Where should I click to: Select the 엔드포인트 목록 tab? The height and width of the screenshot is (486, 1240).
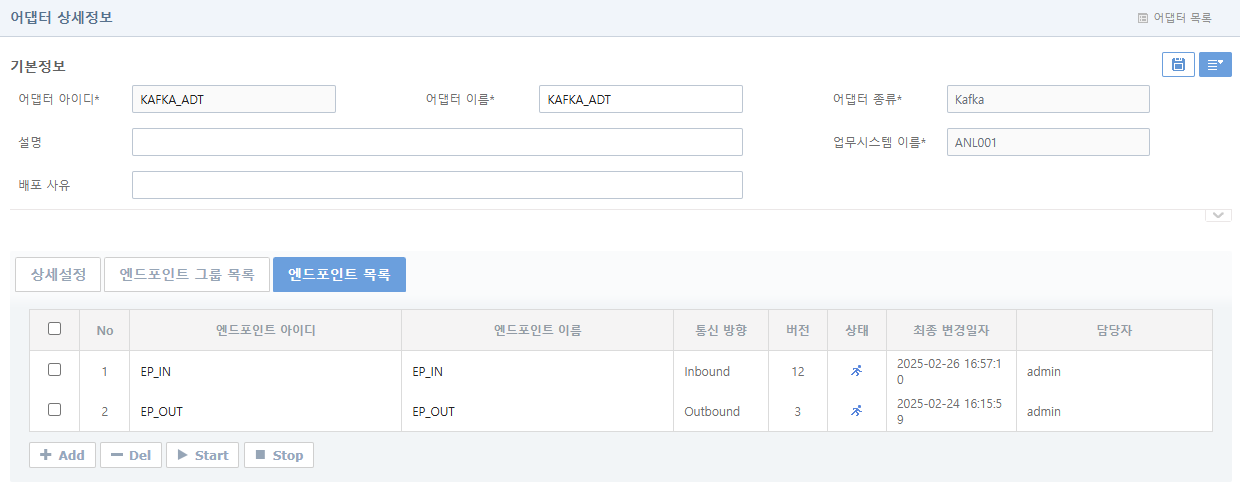tap(339, 274)
